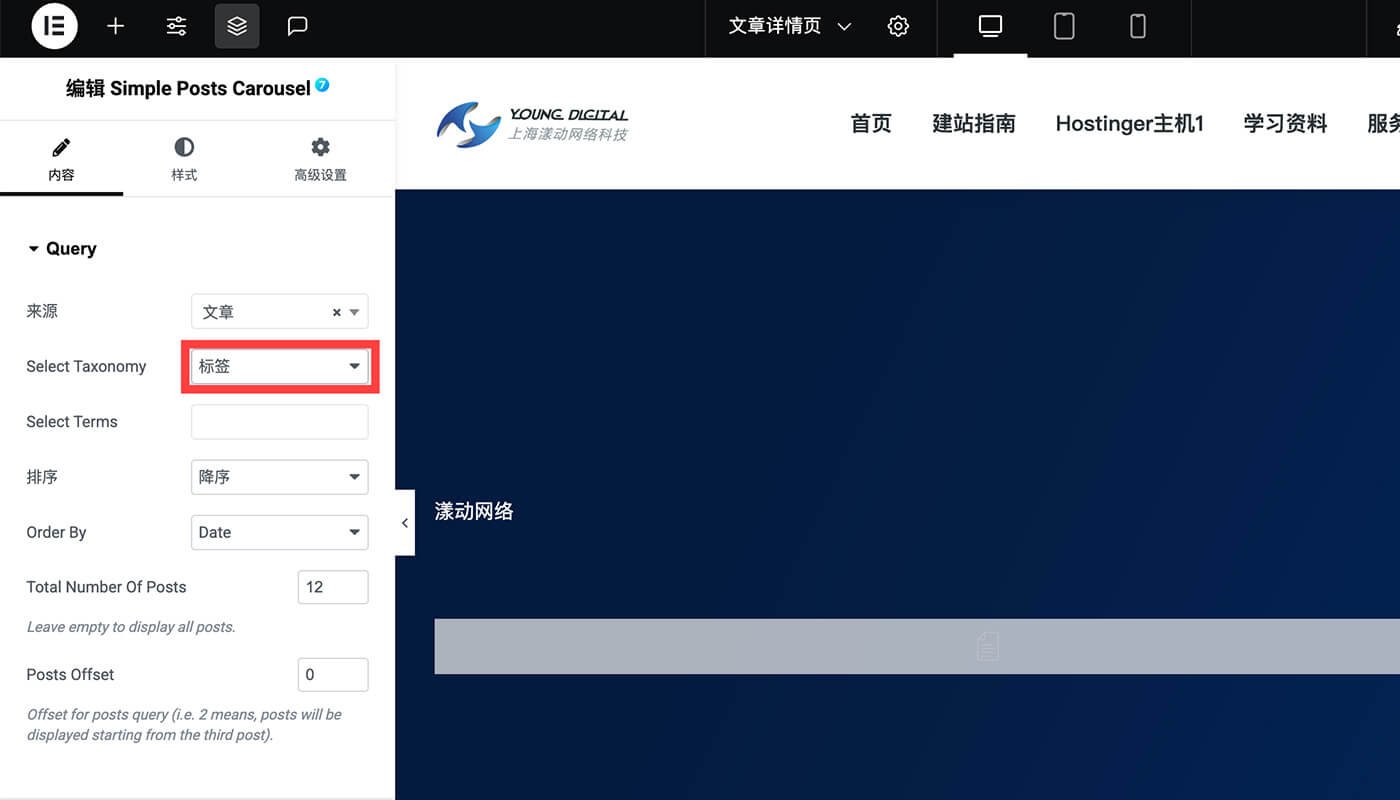Open the Select Taxonomy dropdown
1400x800 pixels.
279,367
